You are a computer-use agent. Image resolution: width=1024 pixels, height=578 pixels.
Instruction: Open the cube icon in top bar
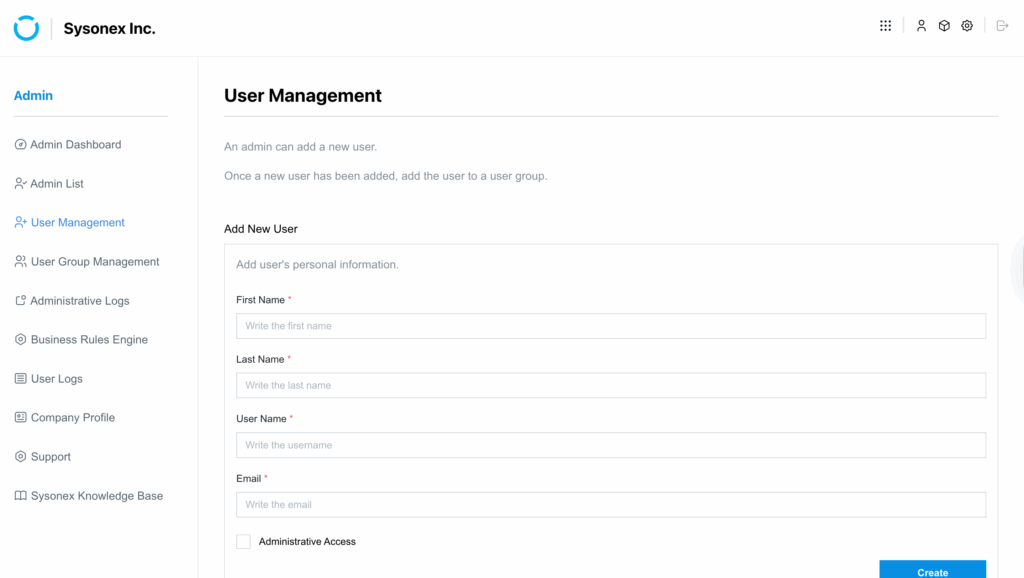(944, 26)
